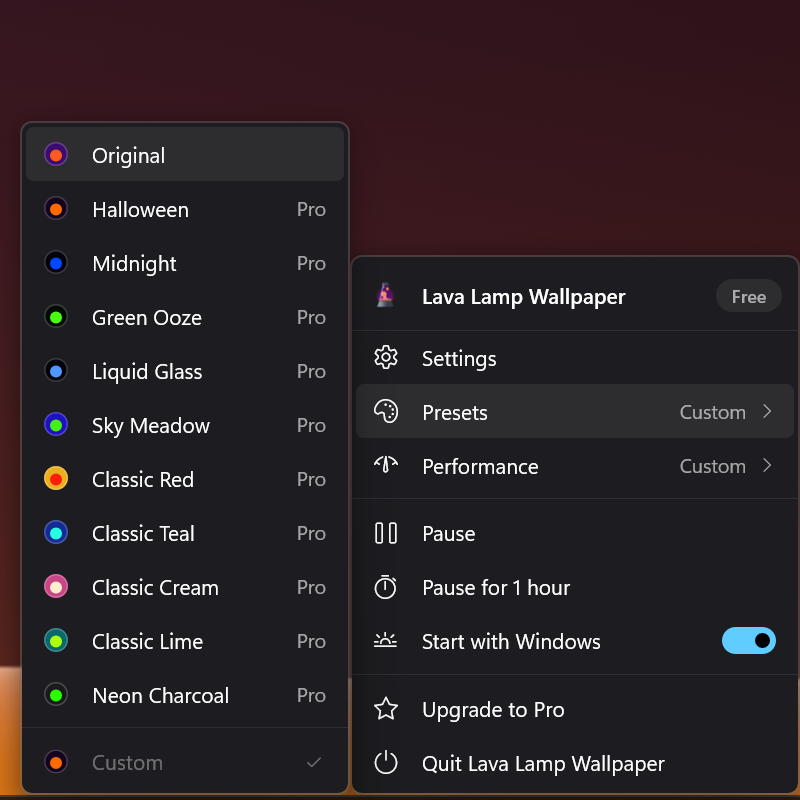Expand the Presets submenu chevron
The image size is (800, 800).
(767, 411)
